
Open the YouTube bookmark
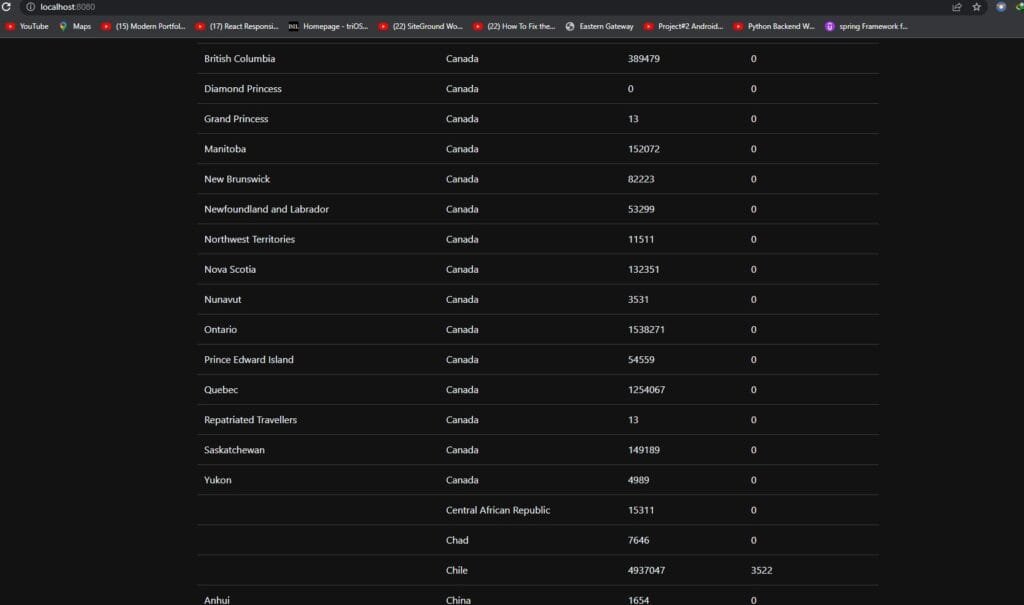(x=27, y=26)
